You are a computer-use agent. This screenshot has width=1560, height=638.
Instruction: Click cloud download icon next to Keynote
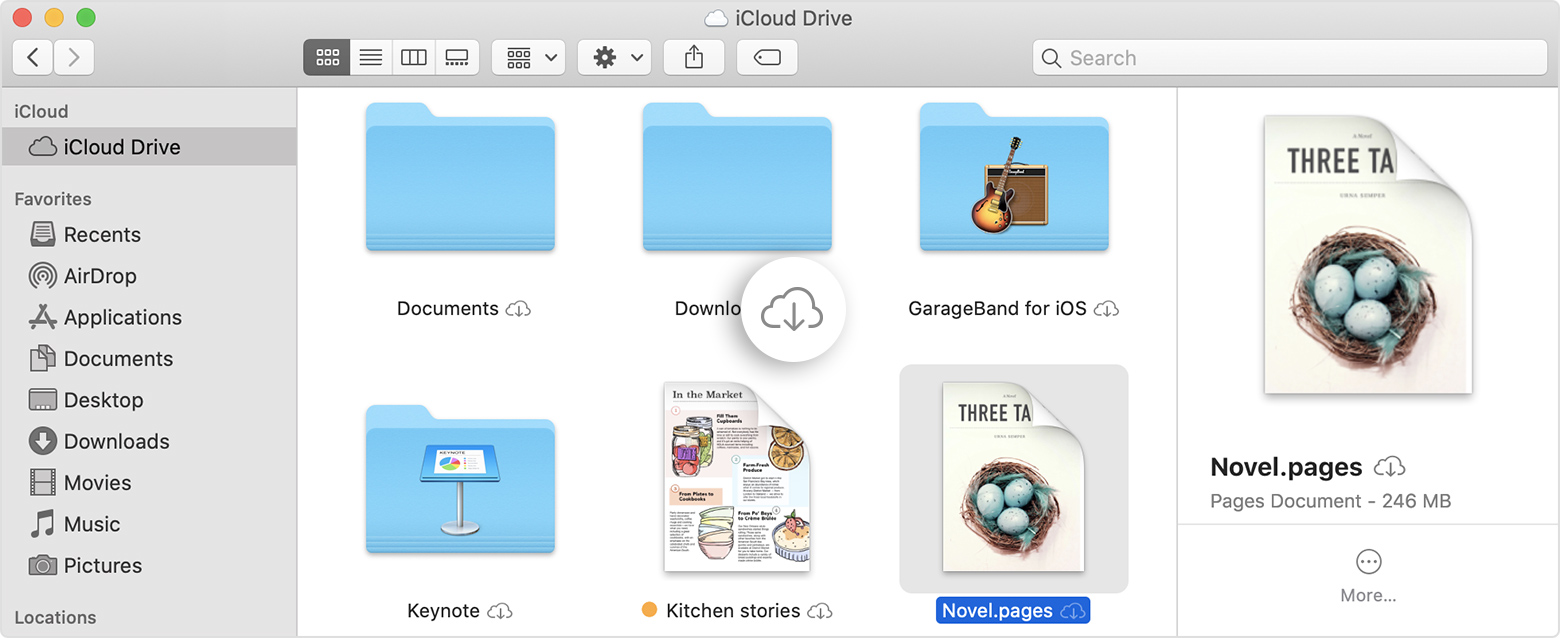[x=500, y=611]
